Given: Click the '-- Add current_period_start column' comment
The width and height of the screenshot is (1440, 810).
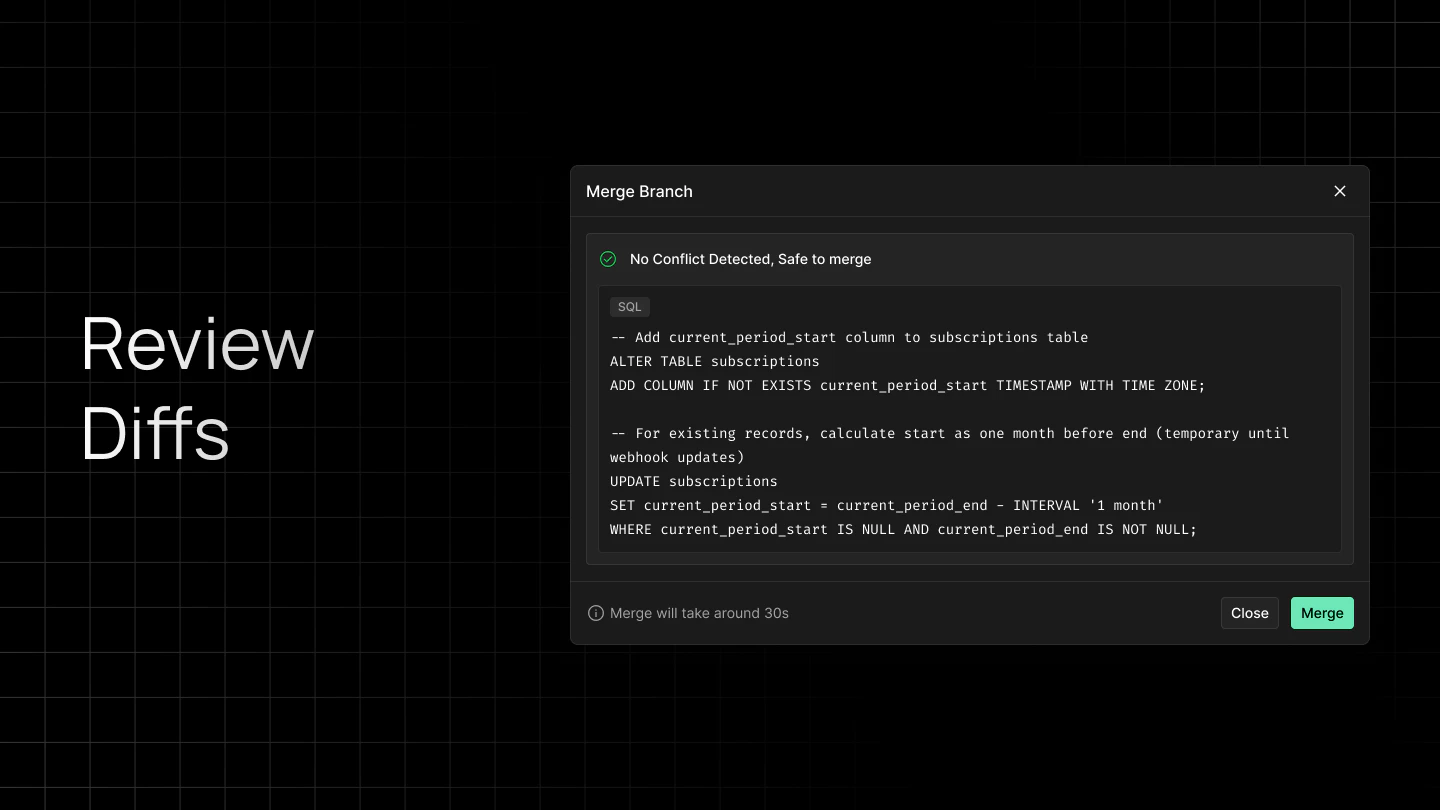Looking at the screenshot, I should pyautogui.click(x=849, y=337).
